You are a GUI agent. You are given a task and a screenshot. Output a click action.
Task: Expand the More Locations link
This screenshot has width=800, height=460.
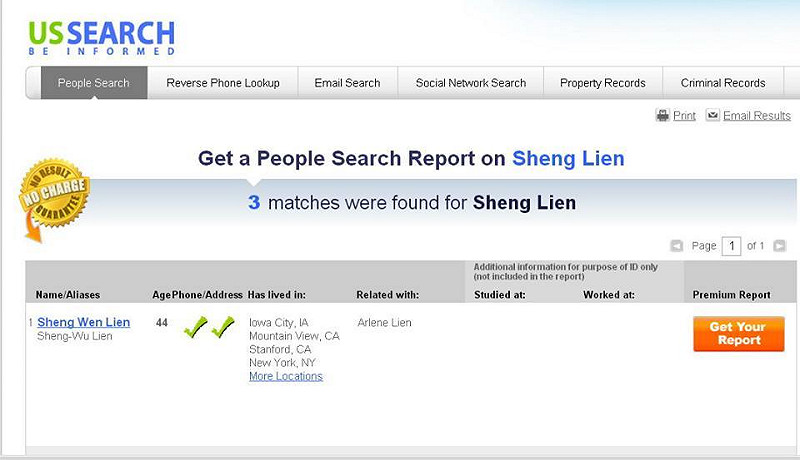click(x=286, y=376)
